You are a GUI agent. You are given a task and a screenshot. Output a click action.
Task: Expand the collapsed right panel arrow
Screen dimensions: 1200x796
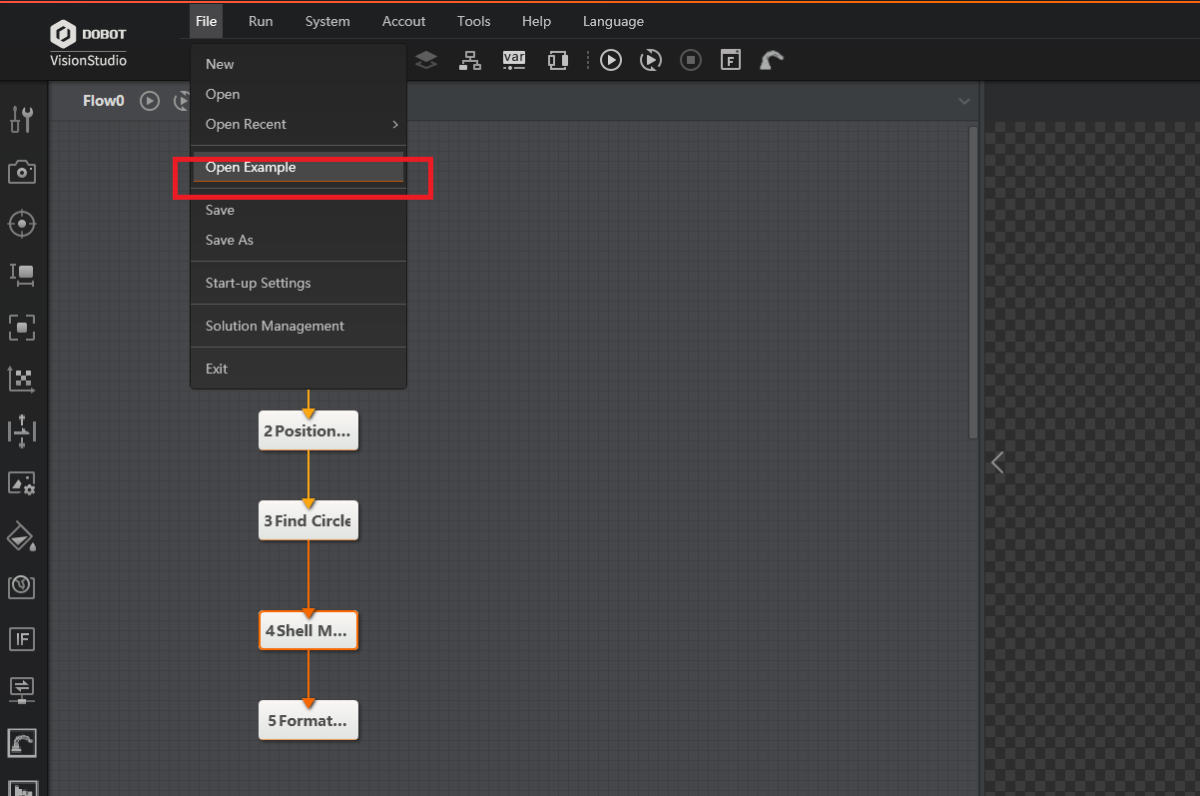(x=997, y=462)
